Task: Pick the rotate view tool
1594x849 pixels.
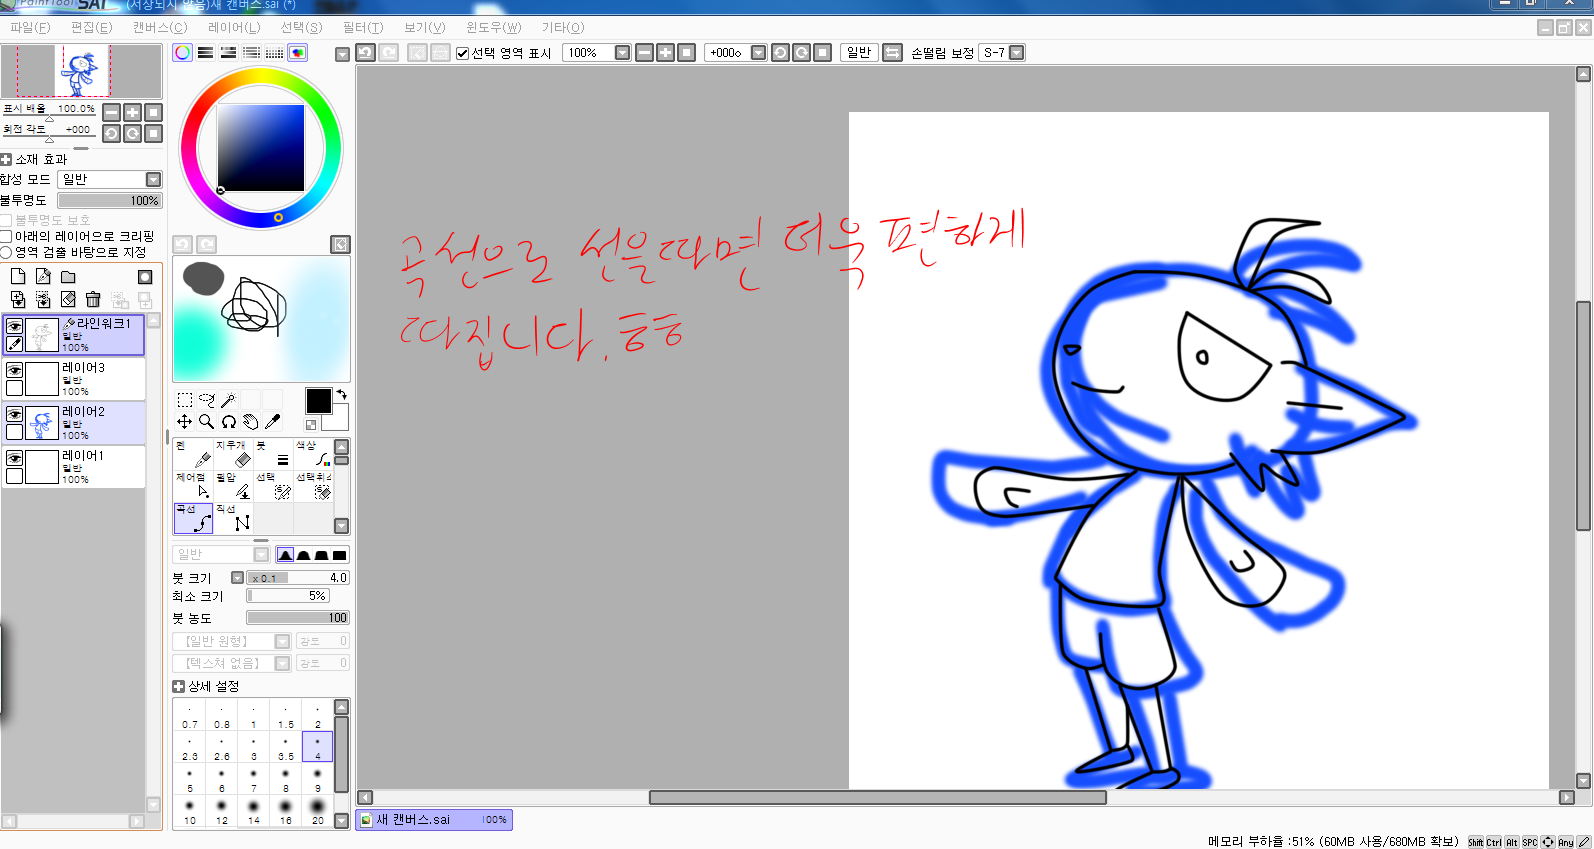Action: pyautogui.click(x=229, y=422)
